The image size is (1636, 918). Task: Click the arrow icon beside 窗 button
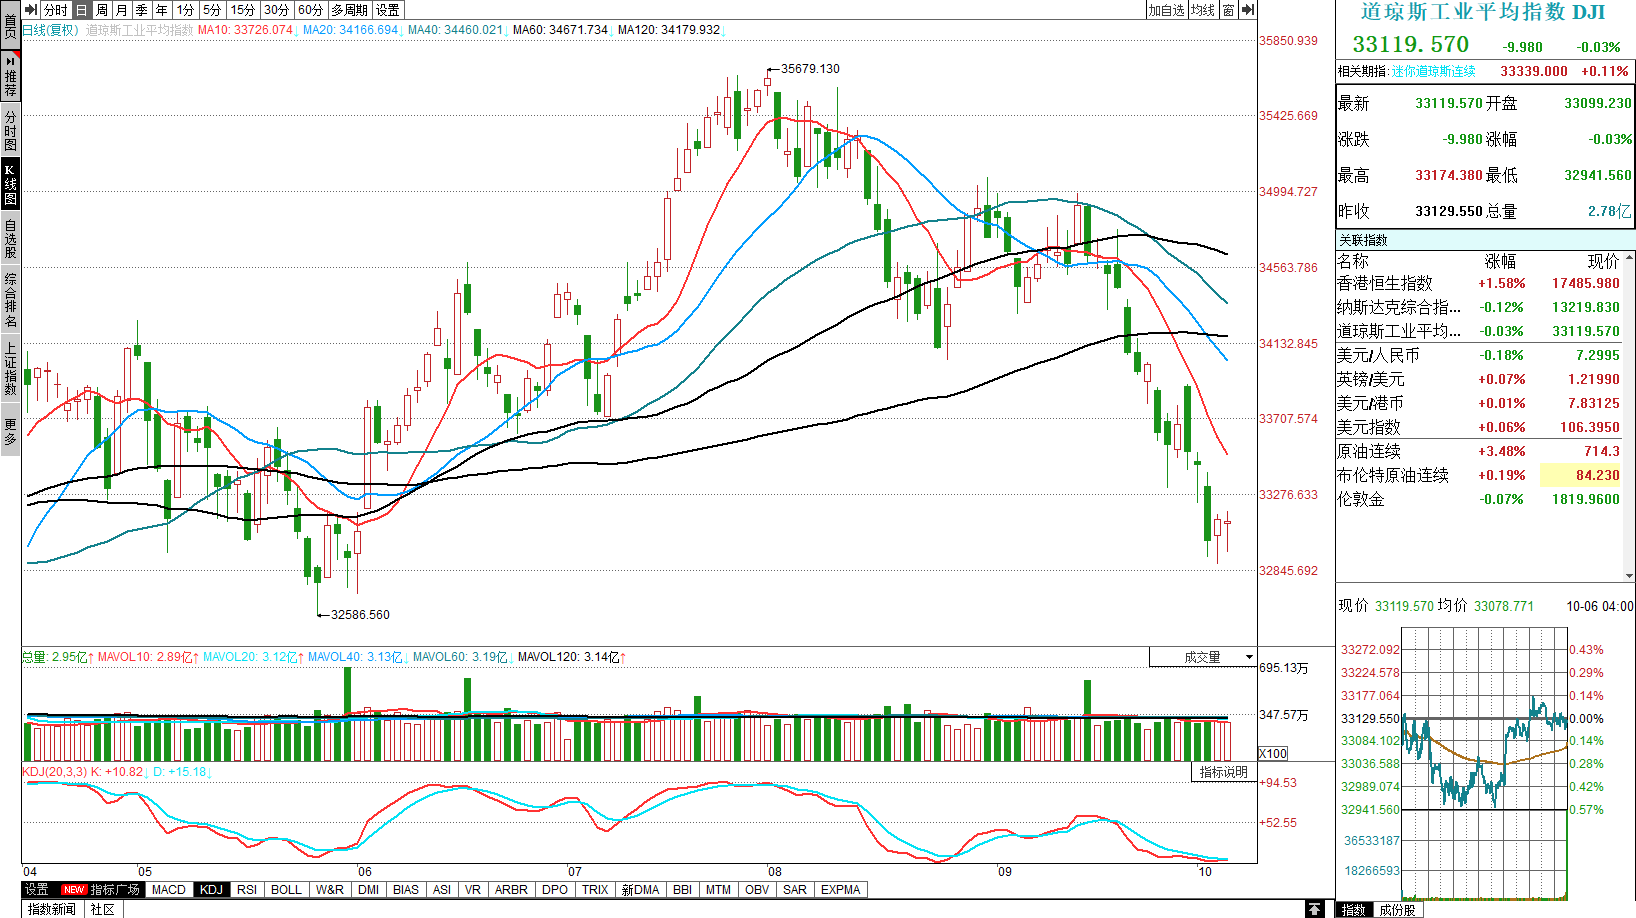[1247, 10]
